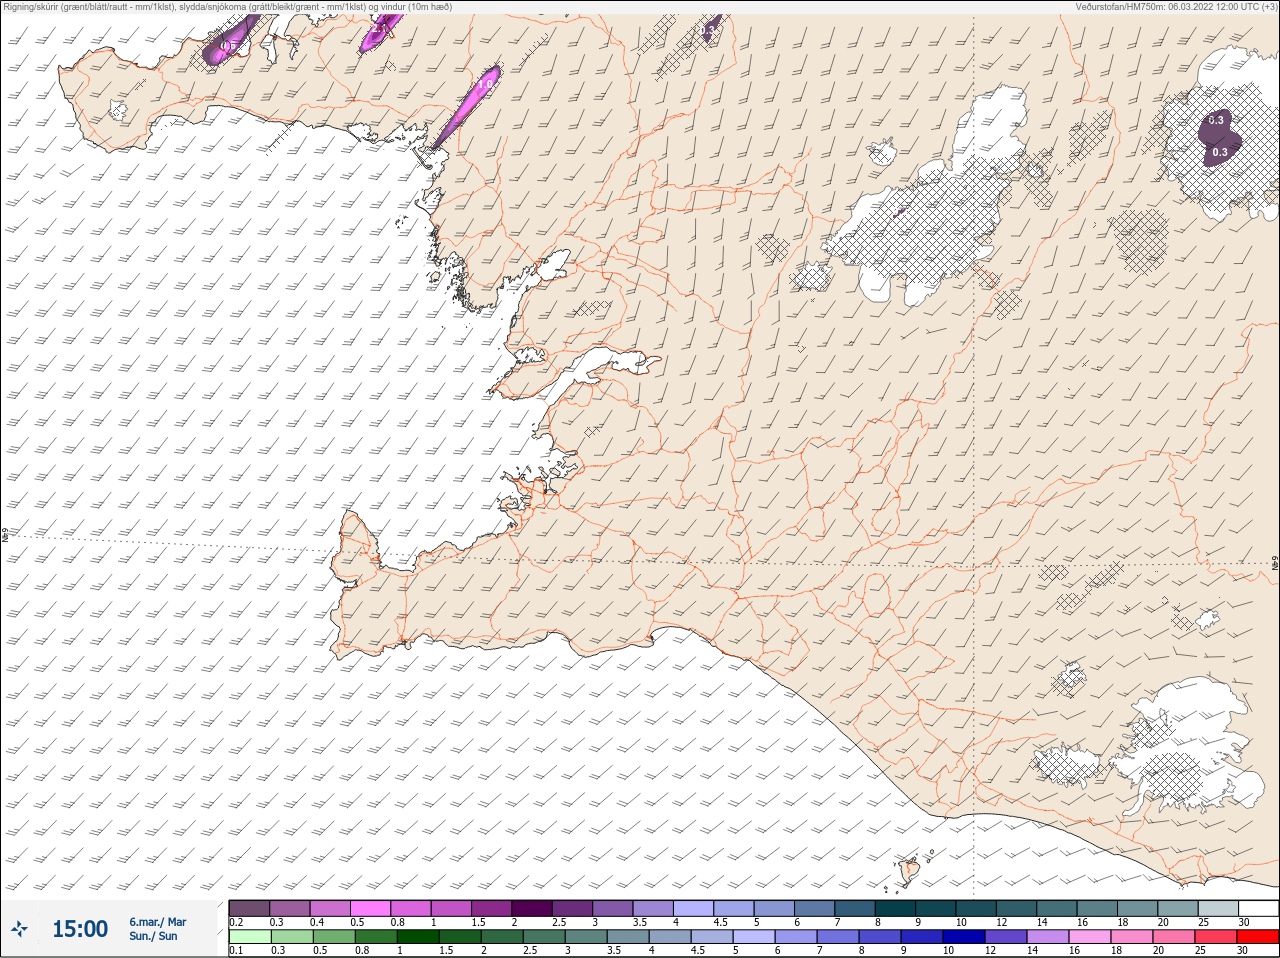Click the 4.5 label in the snow scale row
The width and height of the screenshot is (1280, 958).
click(x=720, y=922)
